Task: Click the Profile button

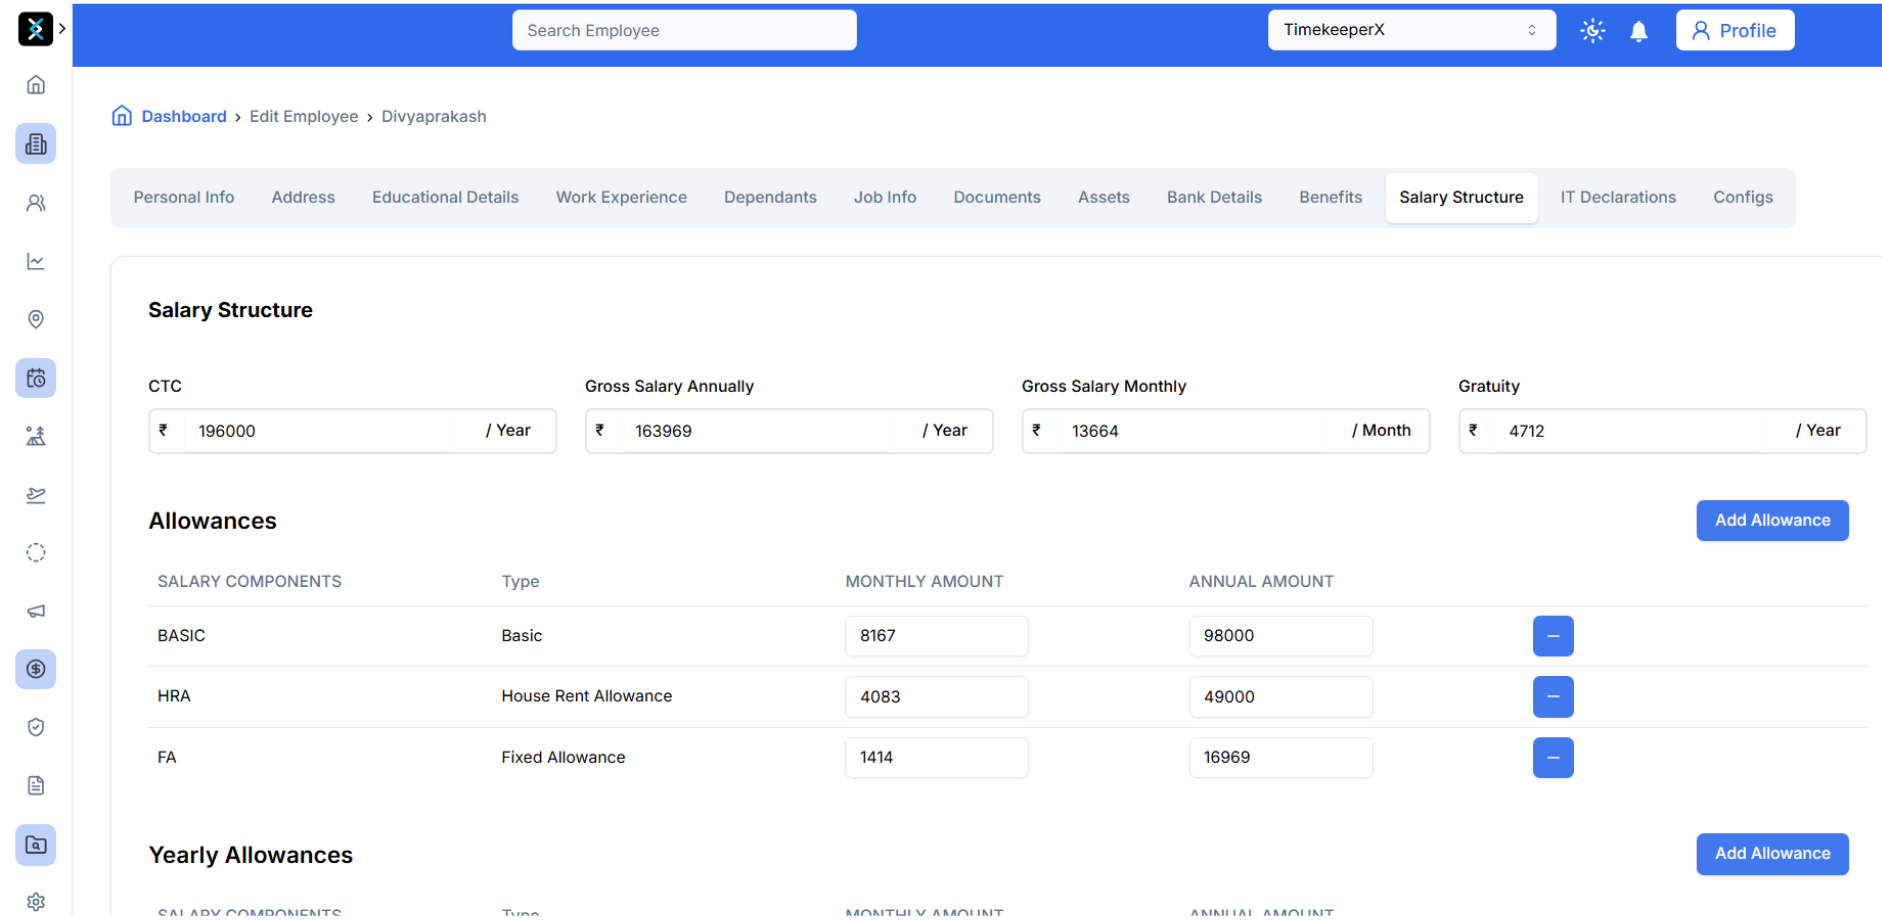Action: [1735, 30]
